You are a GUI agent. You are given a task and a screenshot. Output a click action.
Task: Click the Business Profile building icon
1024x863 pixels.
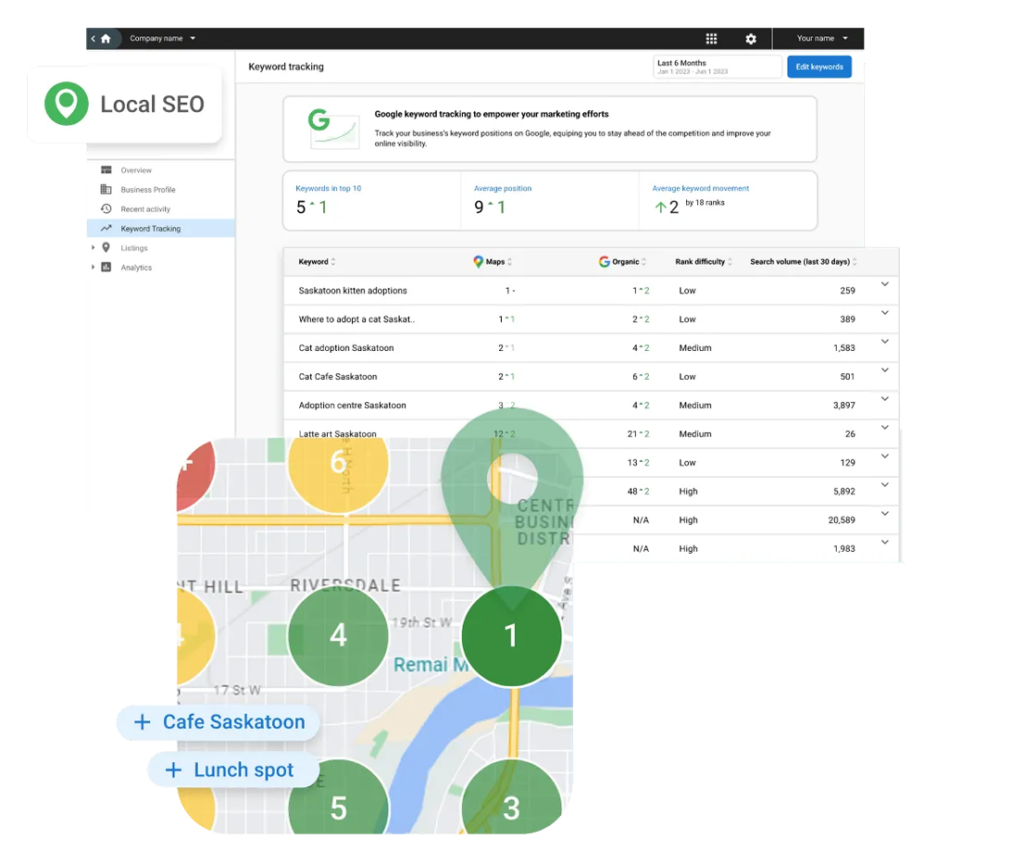point(106,189)
